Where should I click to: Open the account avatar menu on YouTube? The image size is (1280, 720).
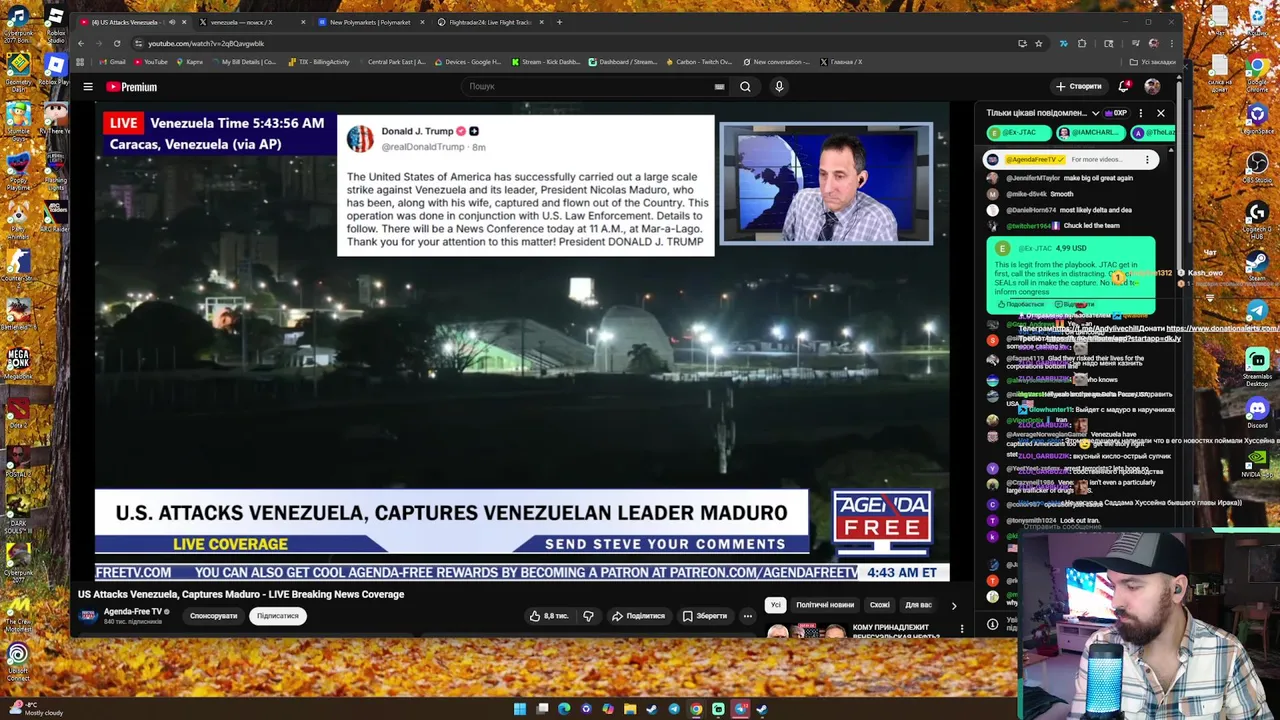[x=1152, y=86]
